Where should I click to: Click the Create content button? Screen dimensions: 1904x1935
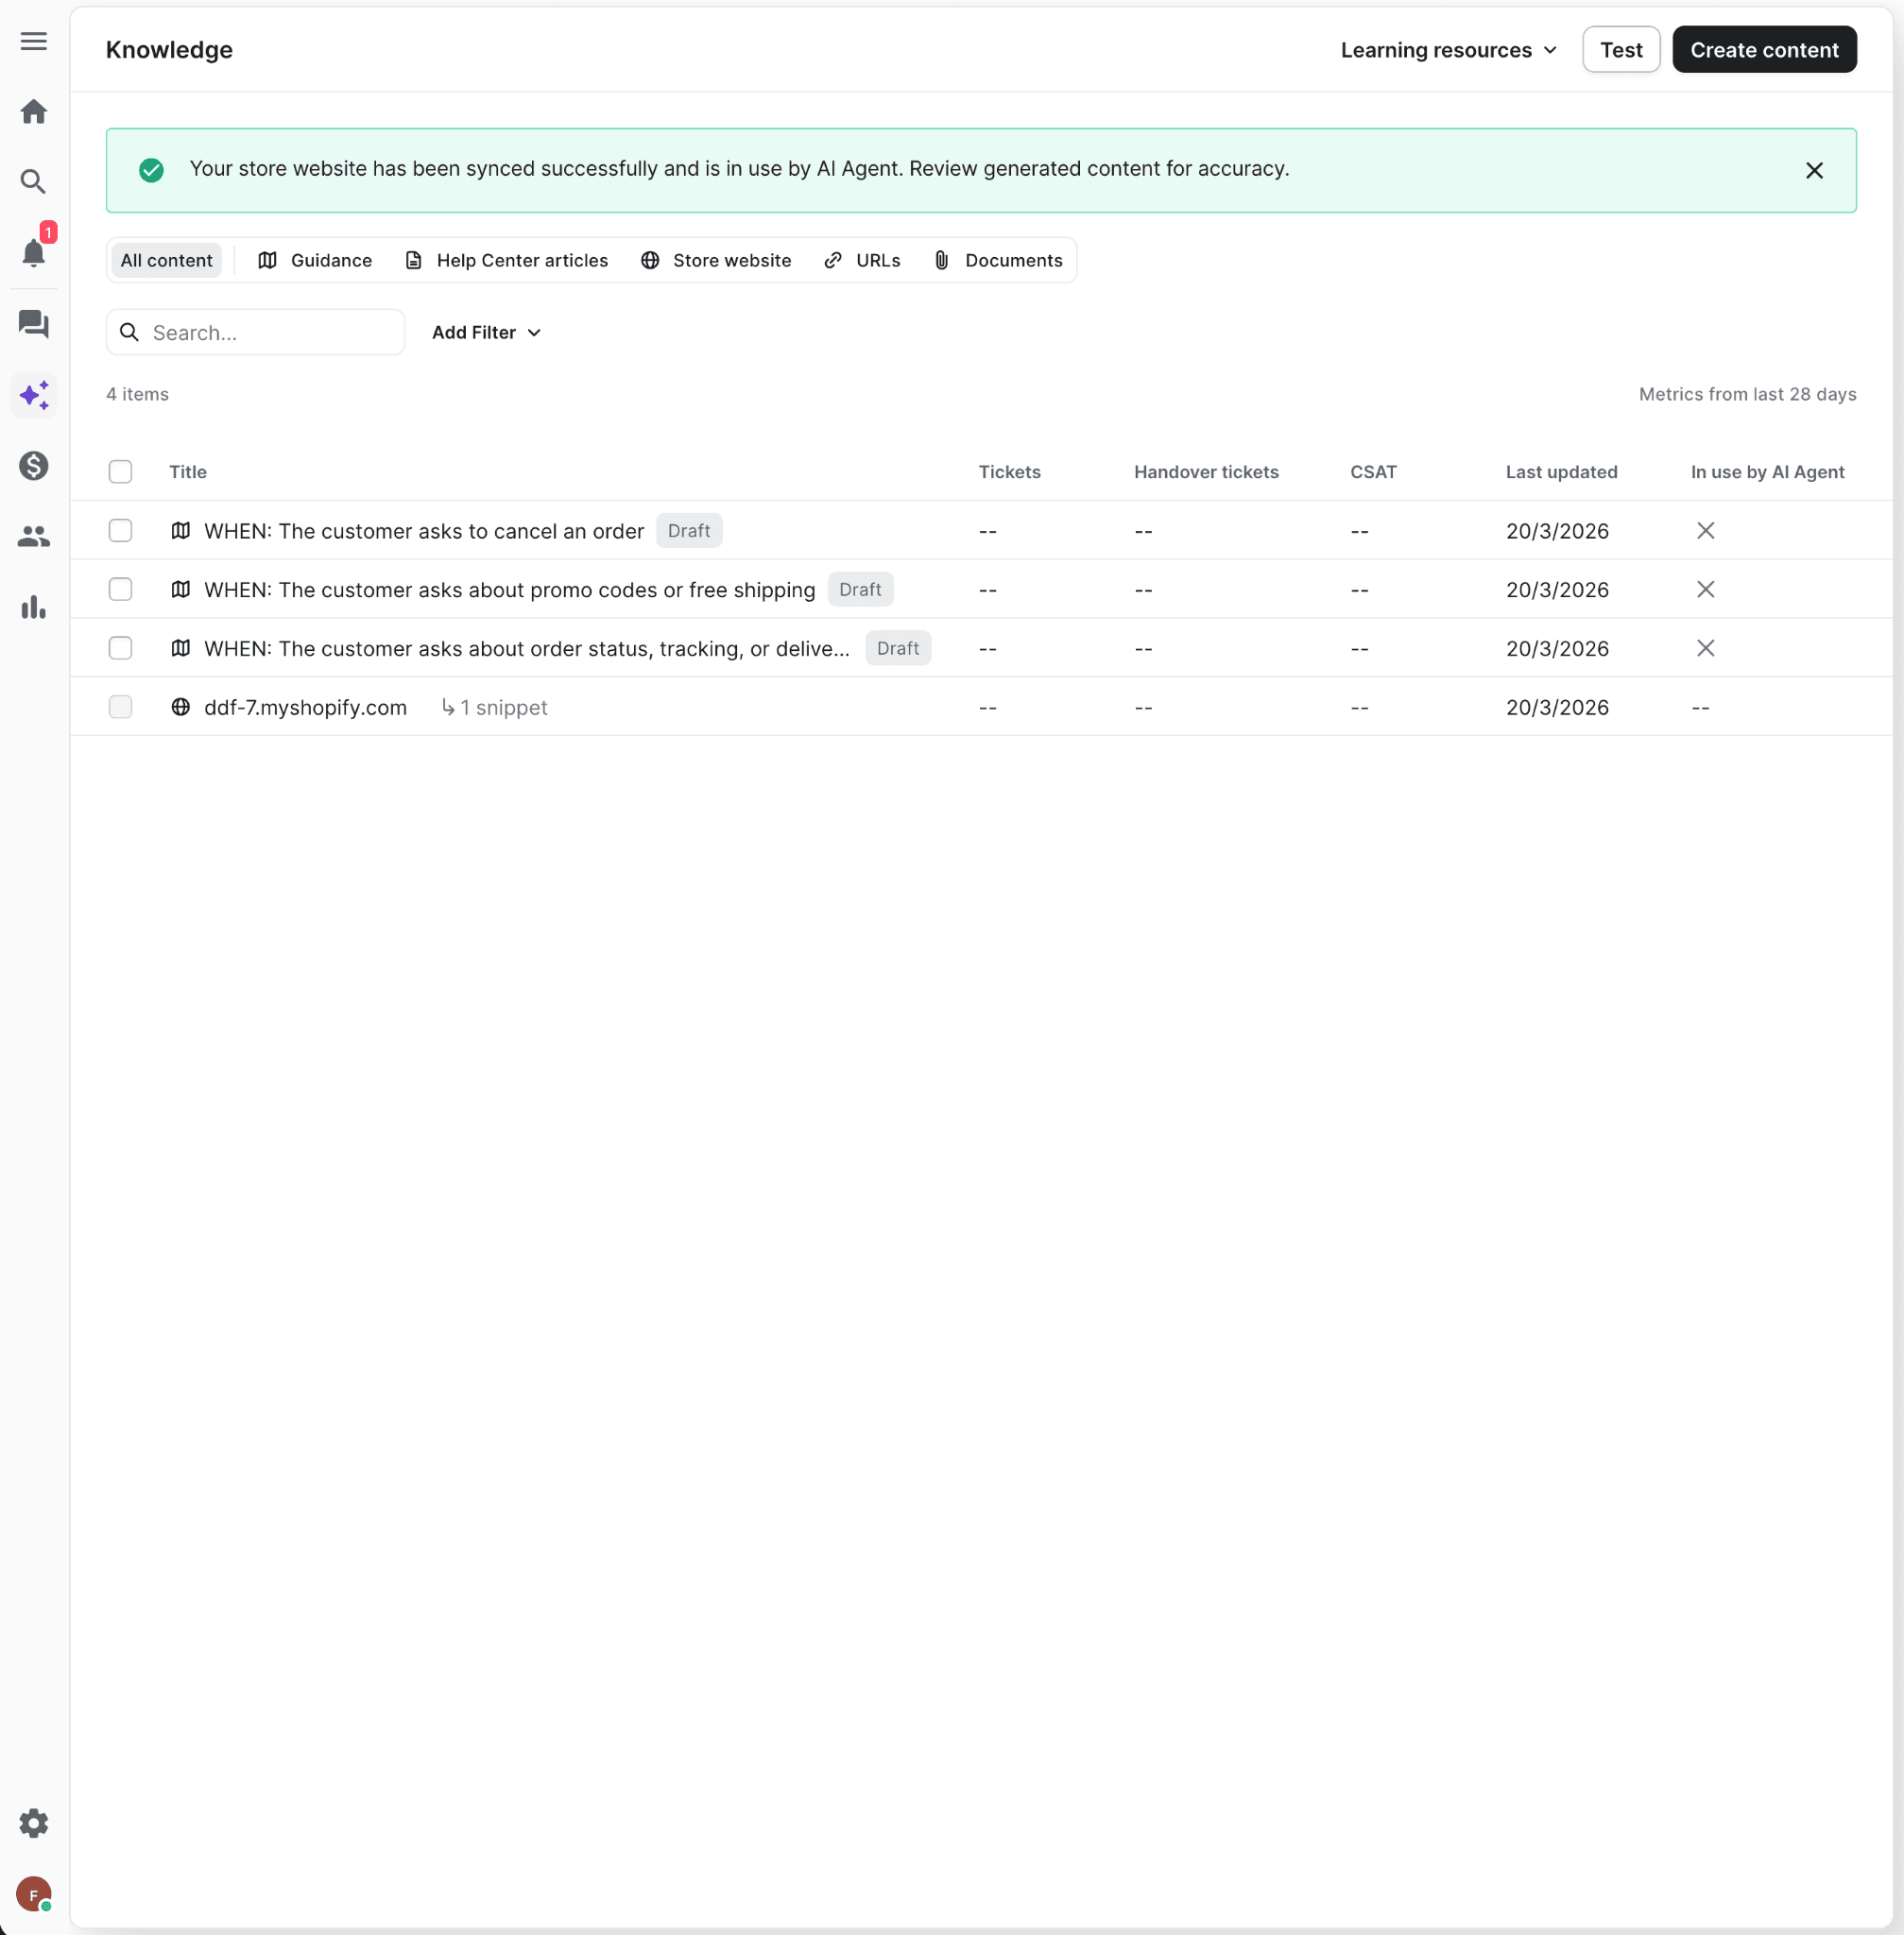point(1763,50)
